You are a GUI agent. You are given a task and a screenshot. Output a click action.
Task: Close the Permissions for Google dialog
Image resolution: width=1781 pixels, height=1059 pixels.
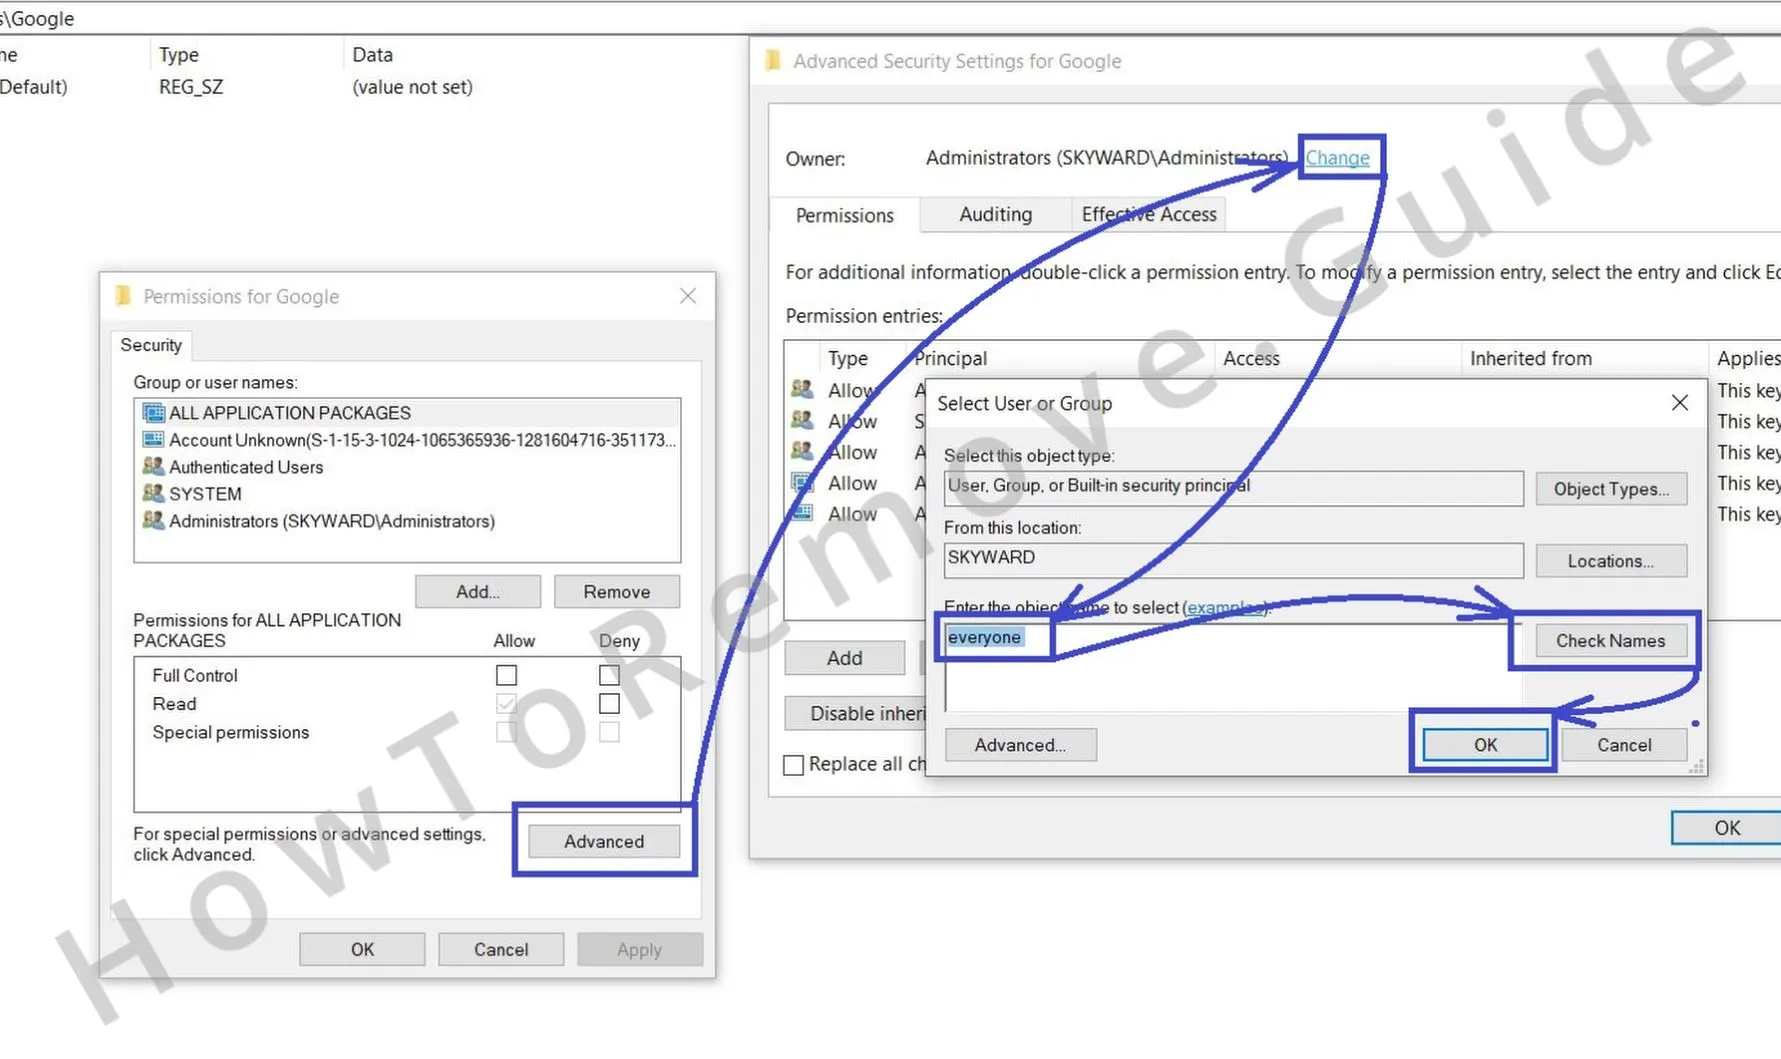688,296
